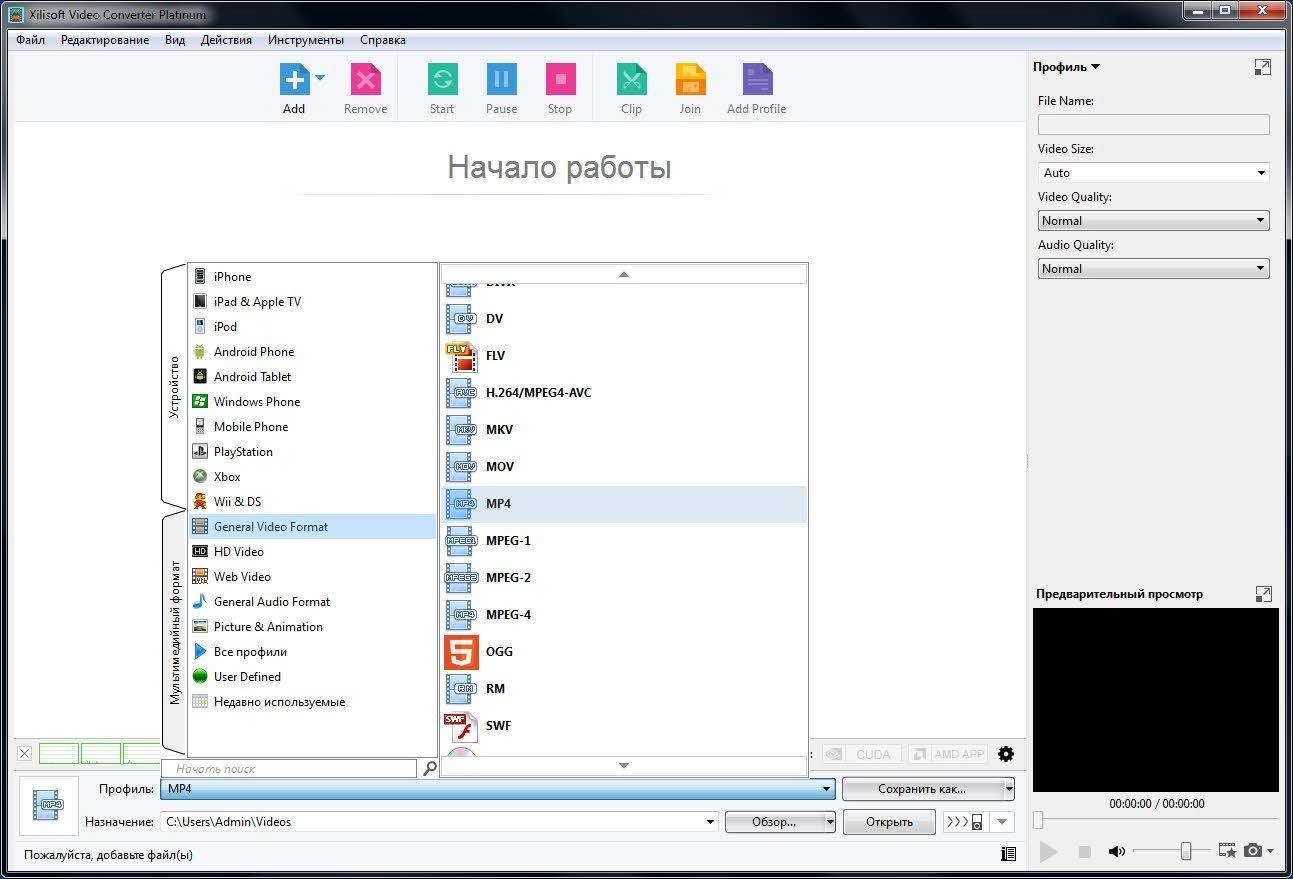Open the Clip tool
The height and width of the screenshot is (879, 1293).
pyautogui.click(x=631, y=80)
